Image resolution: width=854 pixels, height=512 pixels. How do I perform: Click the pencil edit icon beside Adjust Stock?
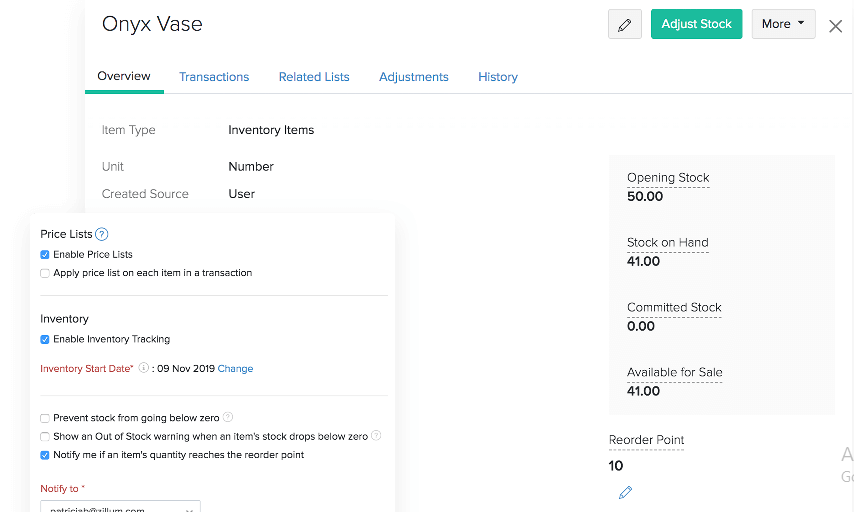click(x=624, y=24)
